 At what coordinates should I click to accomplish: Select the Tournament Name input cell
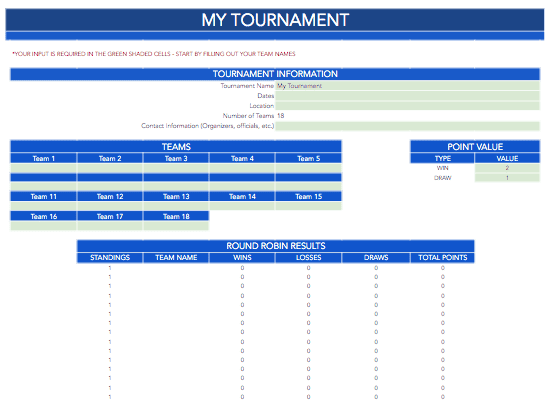407,86
